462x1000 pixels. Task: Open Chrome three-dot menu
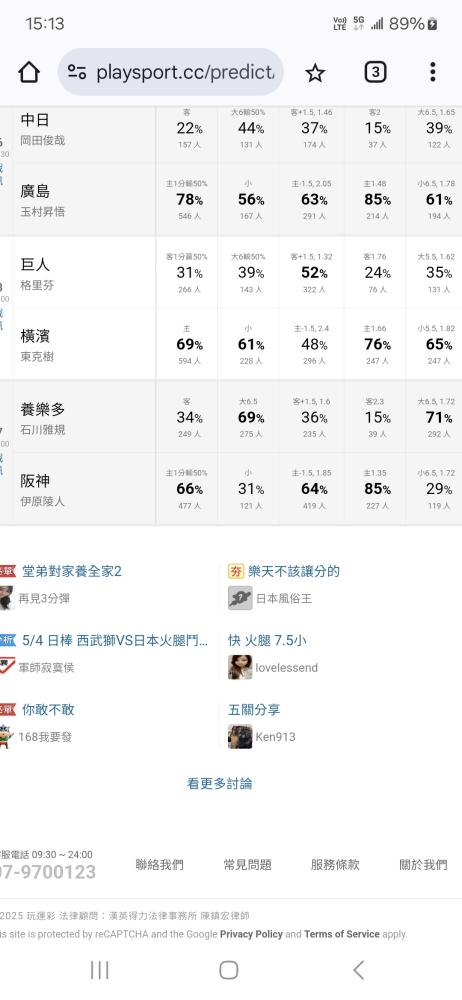[433, 72]
